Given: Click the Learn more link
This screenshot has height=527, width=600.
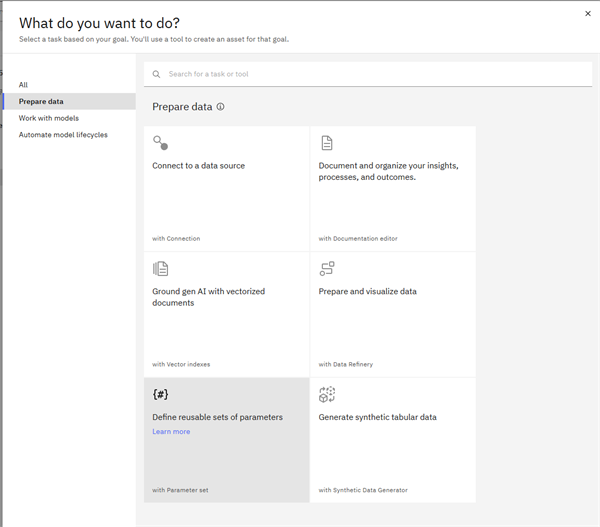Looking at the screenshot, I should pyautogui.click(x=171, y=432).
